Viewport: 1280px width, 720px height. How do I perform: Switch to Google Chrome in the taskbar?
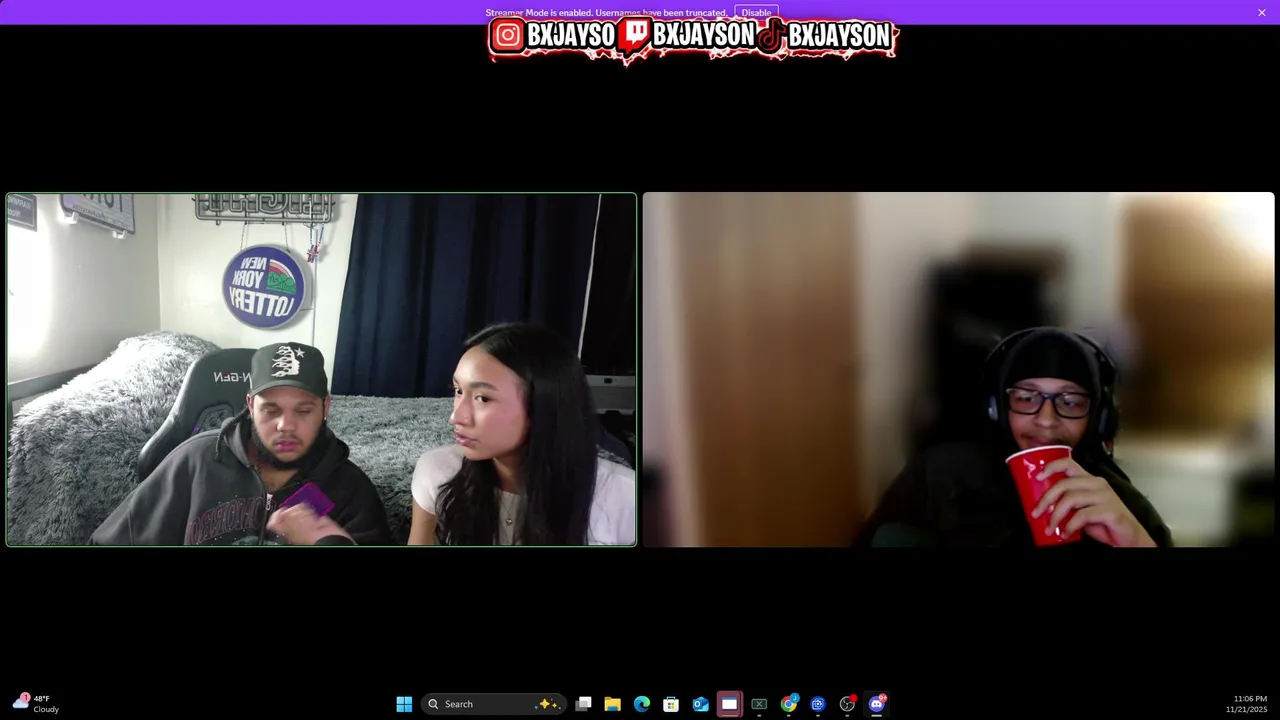pyautogui.click(x=789, y=704)
